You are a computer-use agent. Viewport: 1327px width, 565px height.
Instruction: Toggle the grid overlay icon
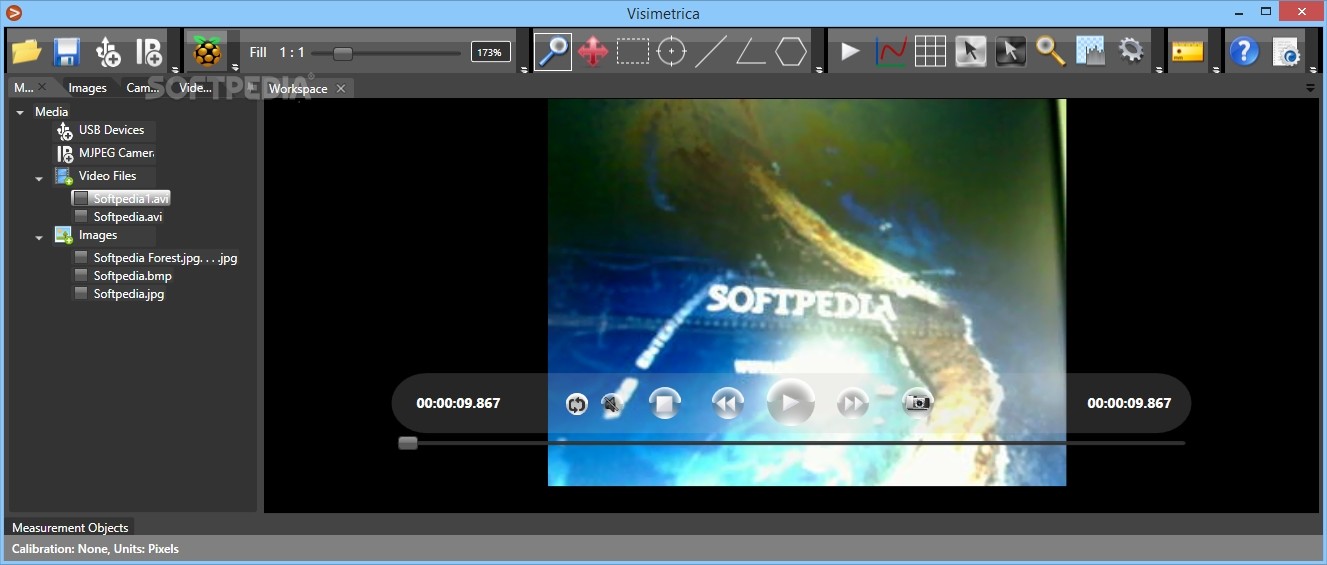(930, 51)
